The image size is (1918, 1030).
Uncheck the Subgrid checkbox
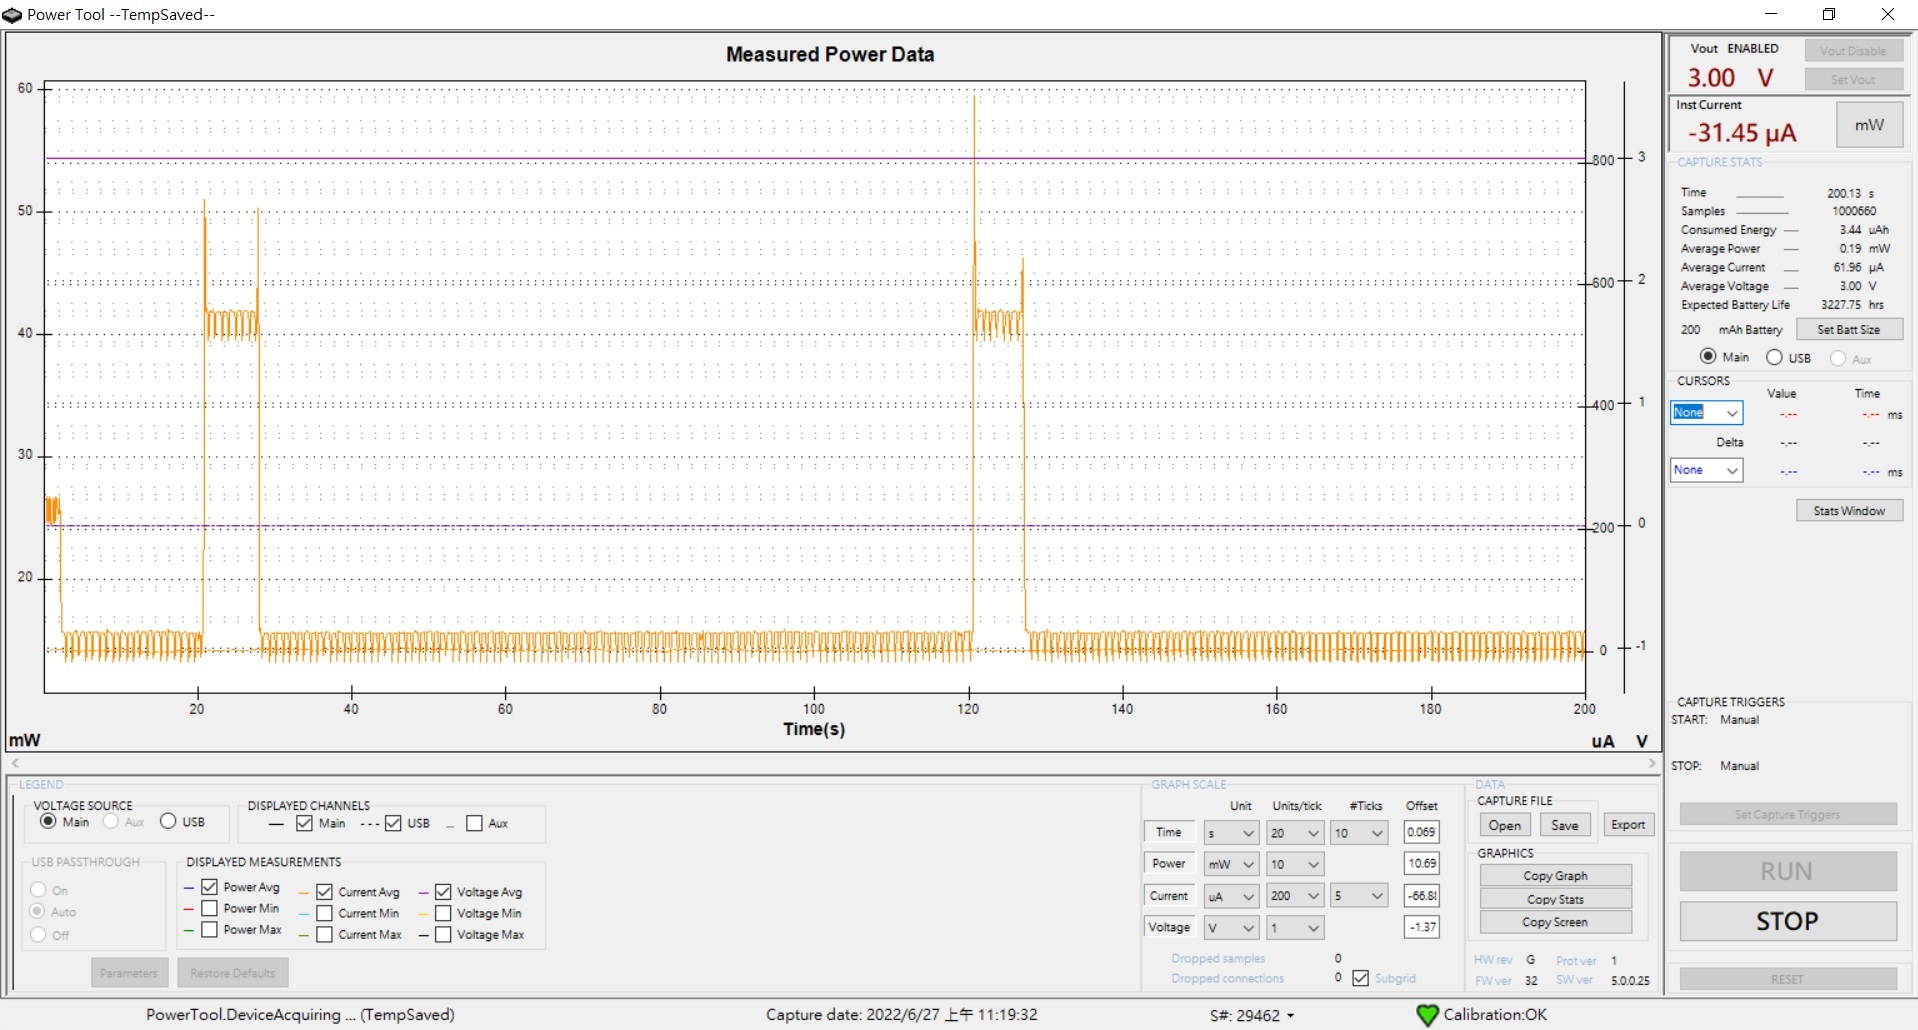[x=1361, y=978]
